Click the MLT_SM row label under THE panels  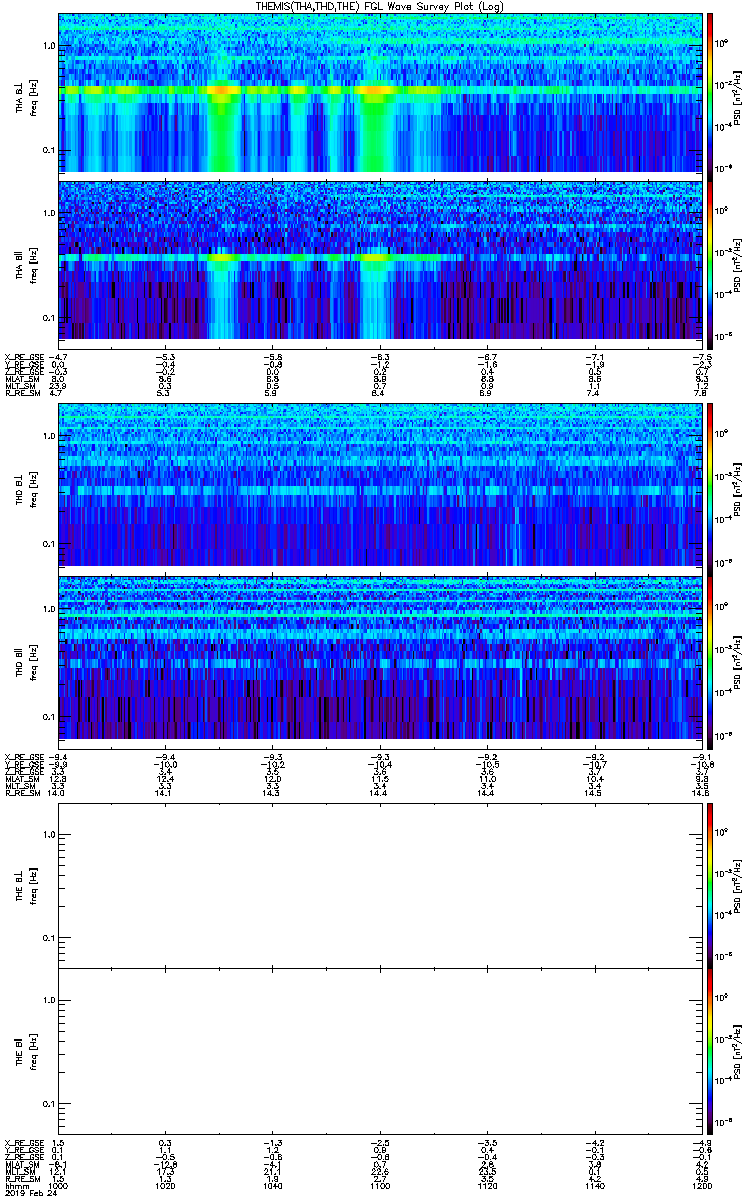click(x=19, y=1172)
